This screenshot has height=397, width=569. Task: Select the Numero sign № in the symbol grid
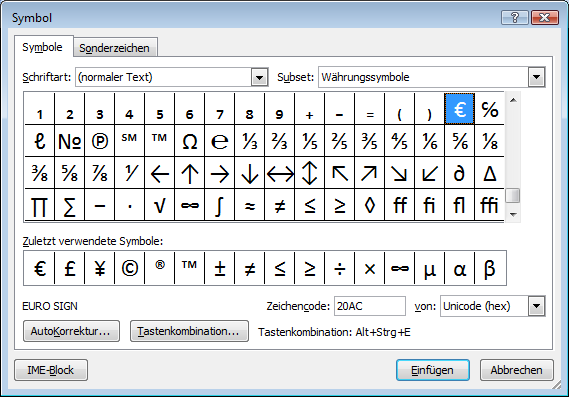click(69, 141)
